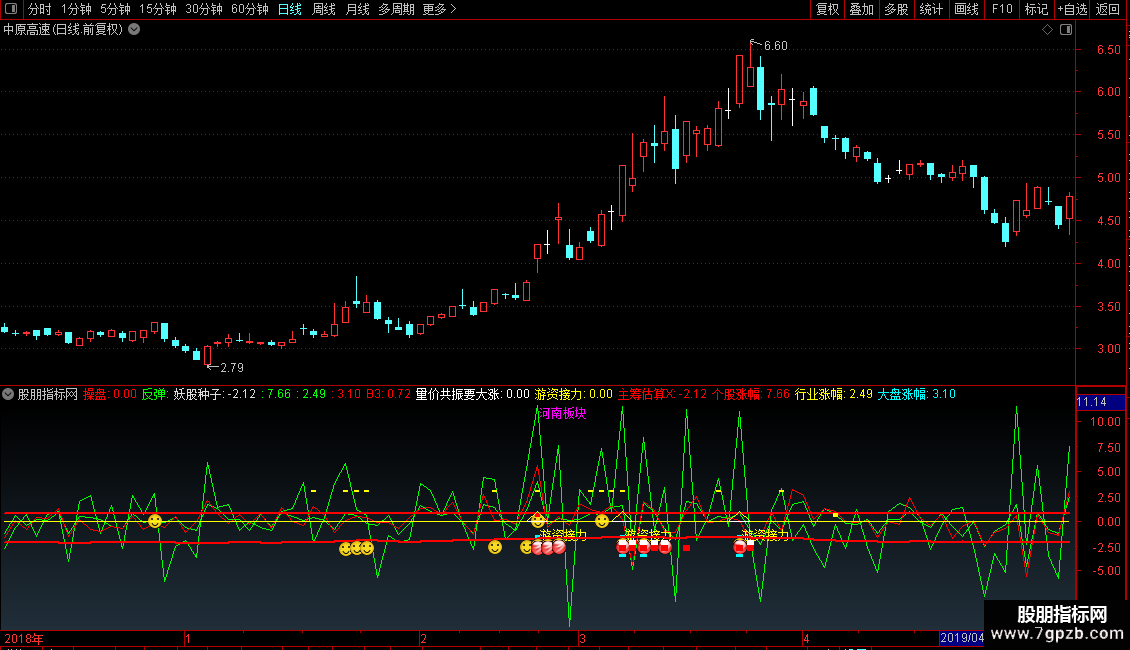This screenshot has height=650, width=1130.
Task: Open the 多周期 multi-period view
Action: [x=396, y=9]
